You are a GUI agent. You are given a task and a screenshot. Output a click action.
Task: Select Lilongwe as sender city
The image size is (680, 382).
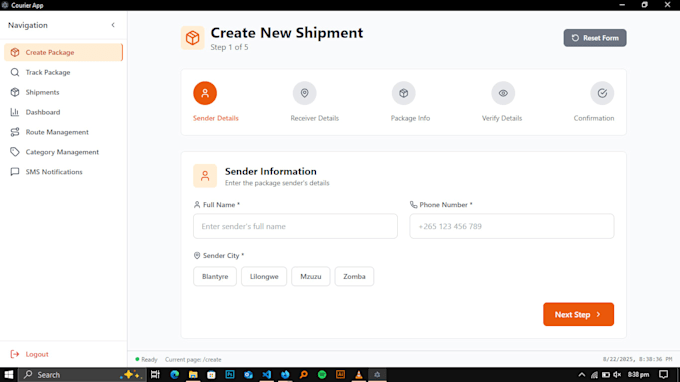click(x=264, y=276)
